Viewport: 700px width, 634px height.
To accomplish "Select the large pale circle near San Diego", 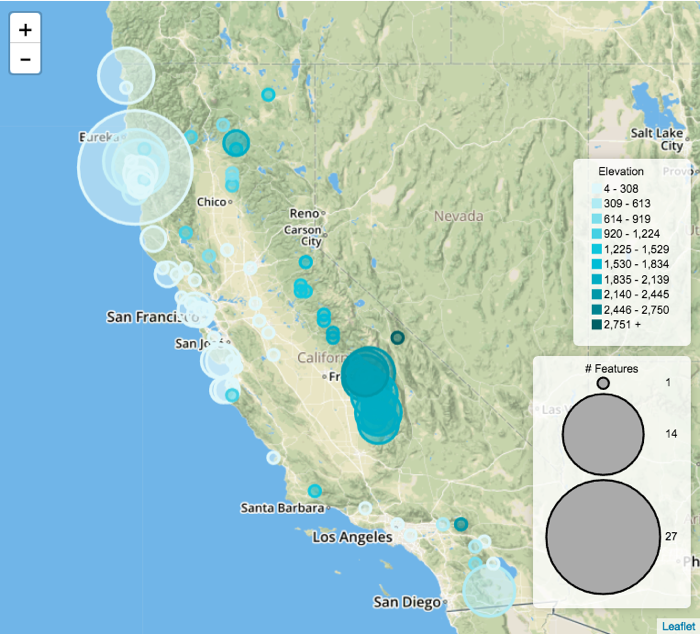I will point(489,590).
